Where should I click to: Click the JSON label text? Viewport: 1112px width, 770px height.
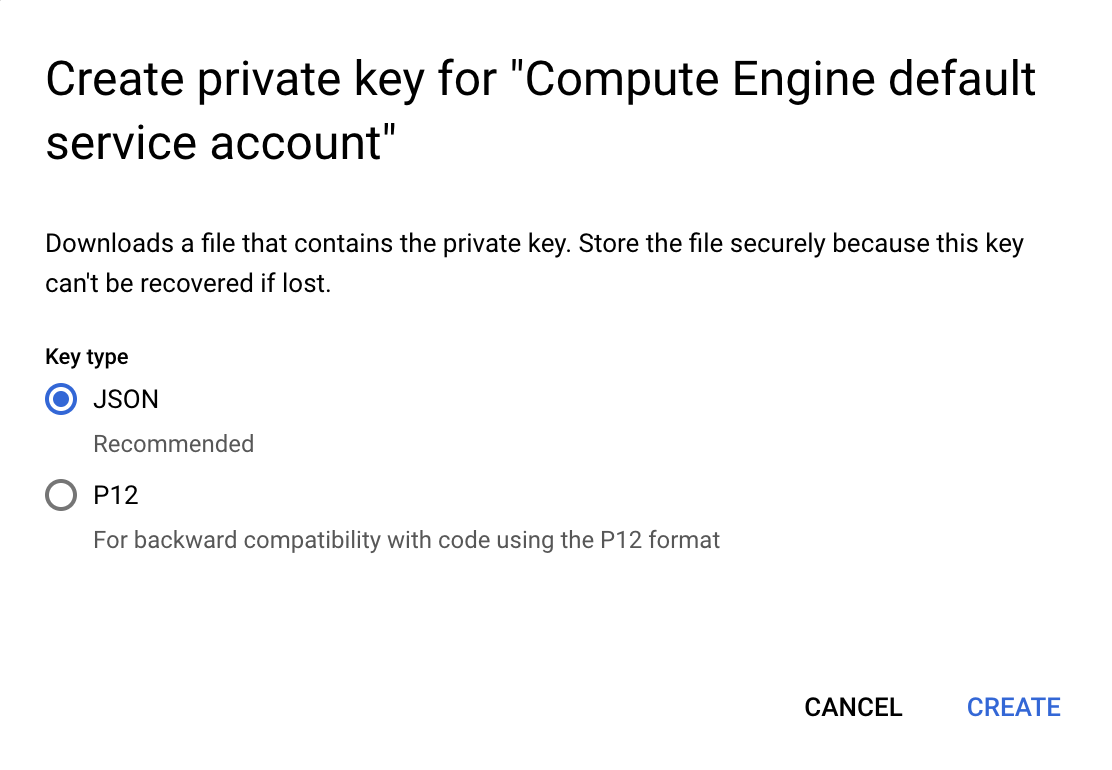[126, 399]
